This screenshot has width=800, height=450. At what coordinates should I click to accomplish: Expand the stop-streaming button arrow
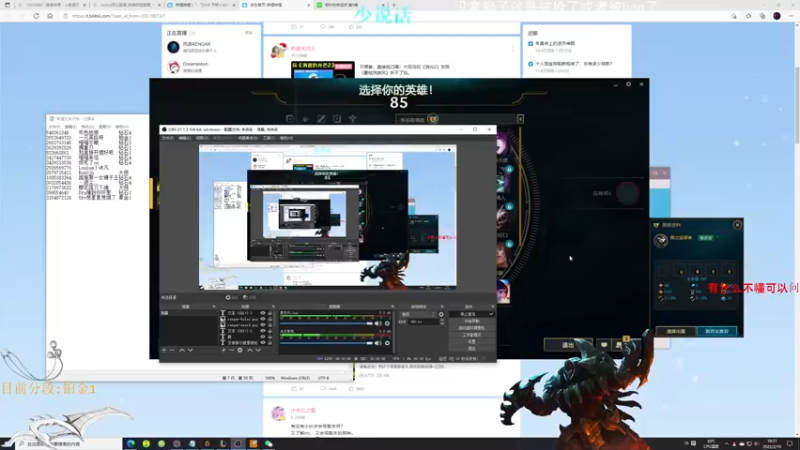(x=491, y=314)
